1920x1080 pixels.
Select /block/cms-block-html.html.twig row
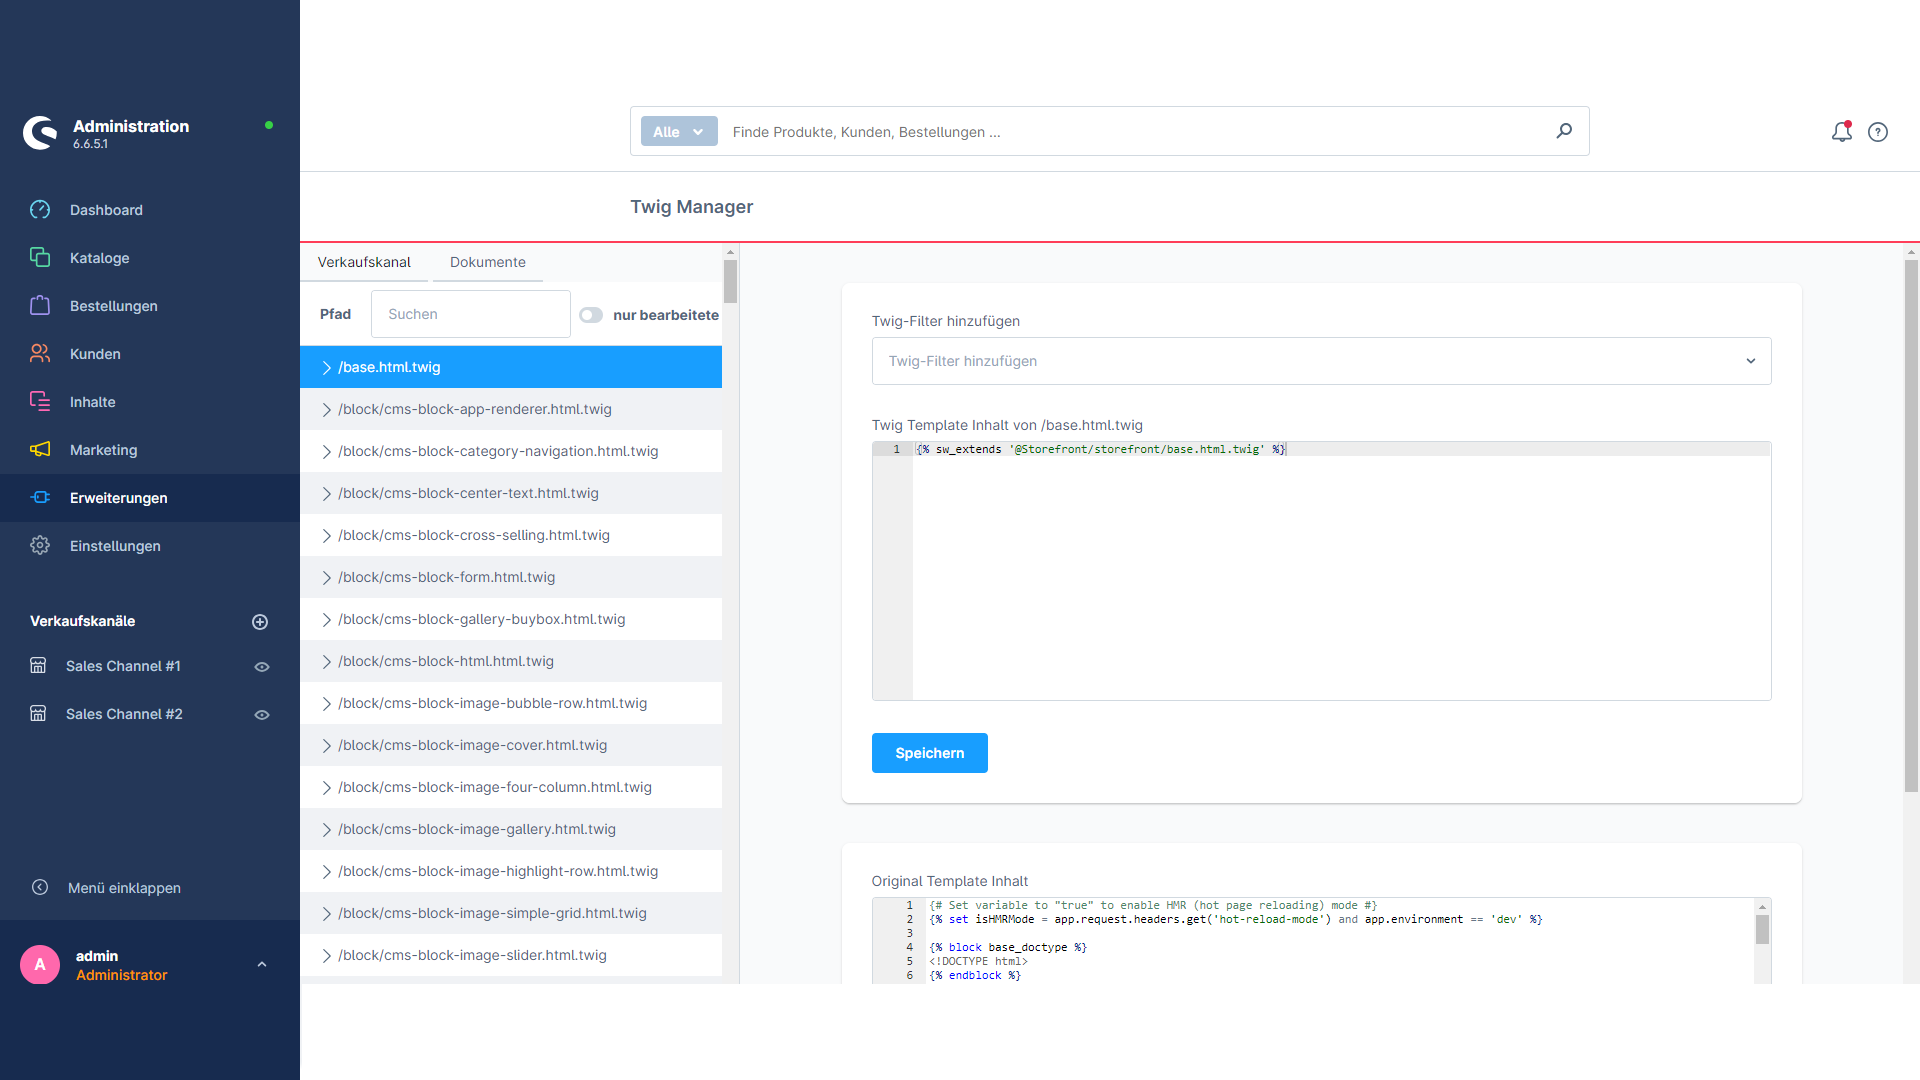tap(511, 661)
